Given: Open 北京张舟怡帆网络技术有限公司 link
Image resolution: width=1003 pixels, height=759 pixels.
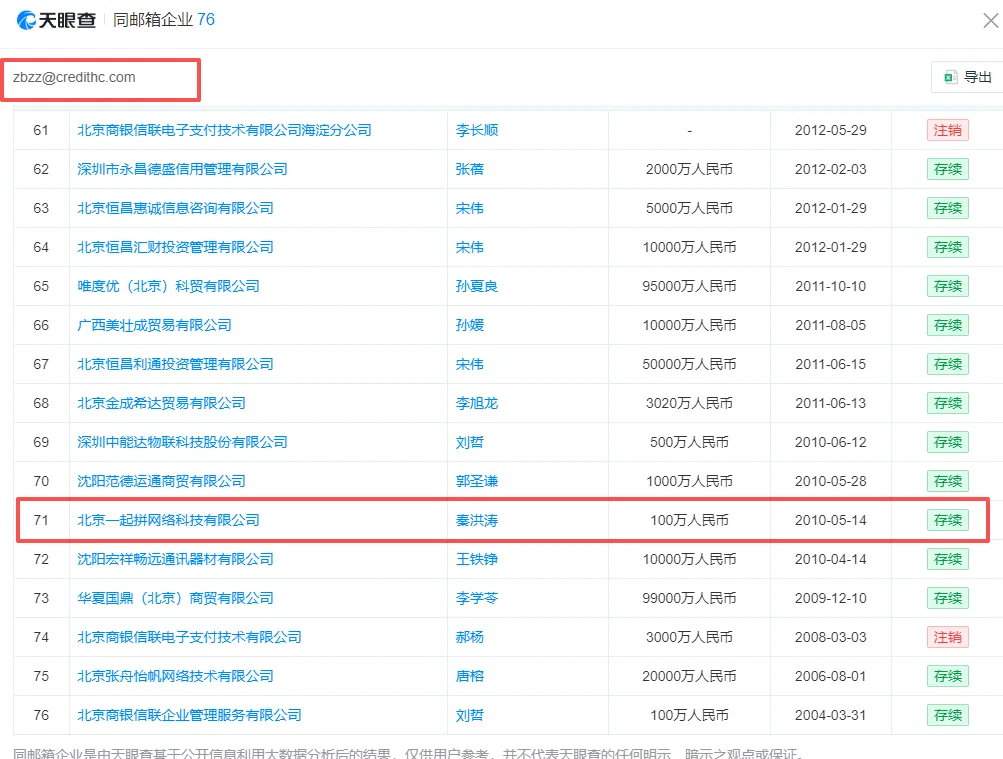Looking at the screenshot, I should (x=175, y=677).
